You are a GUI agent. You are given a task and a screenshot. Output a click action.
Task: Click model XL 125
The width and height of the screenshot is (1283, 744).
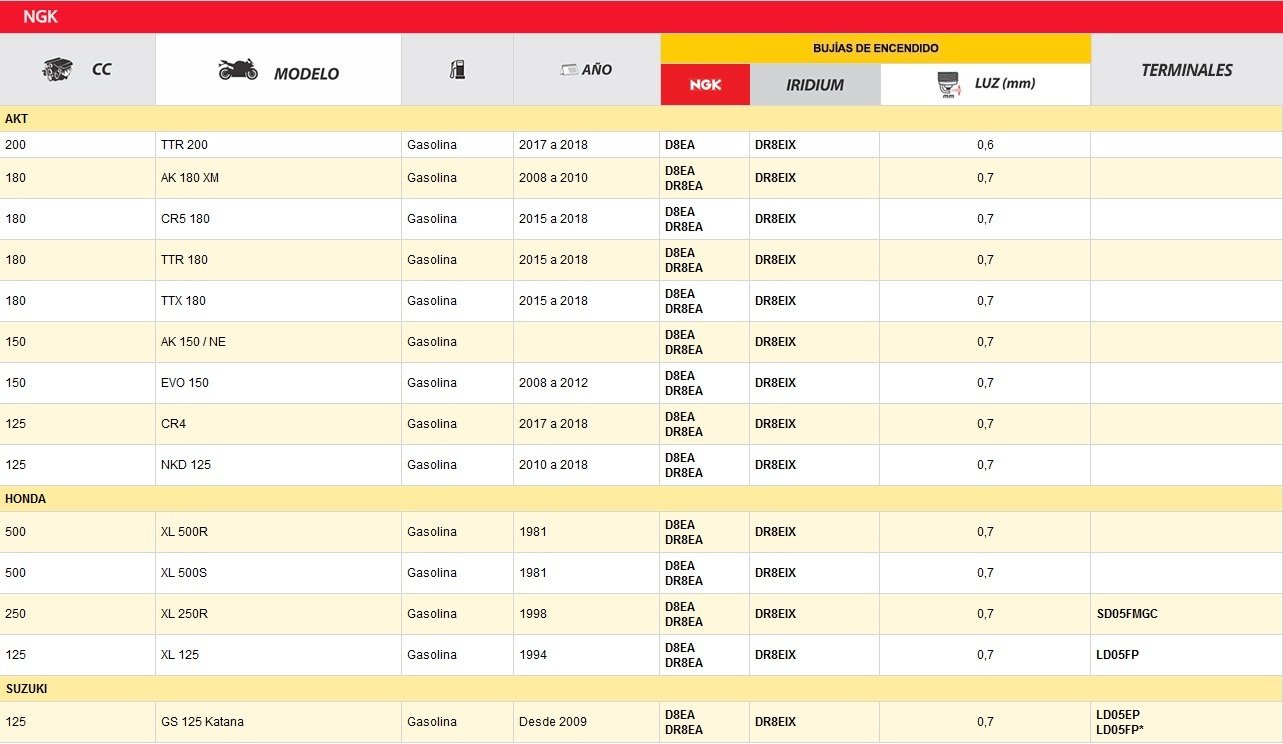pos(180,655)
